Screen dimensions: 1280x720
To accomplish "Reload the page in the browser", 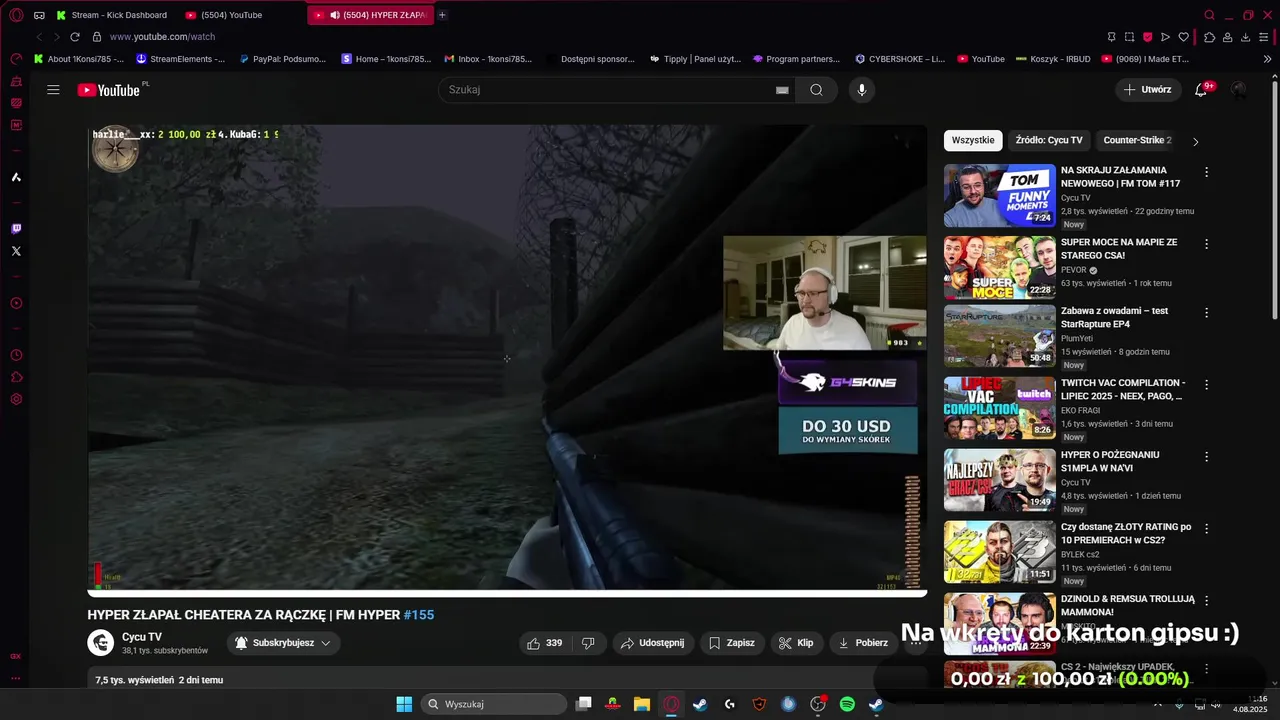I will pos(74,37).
